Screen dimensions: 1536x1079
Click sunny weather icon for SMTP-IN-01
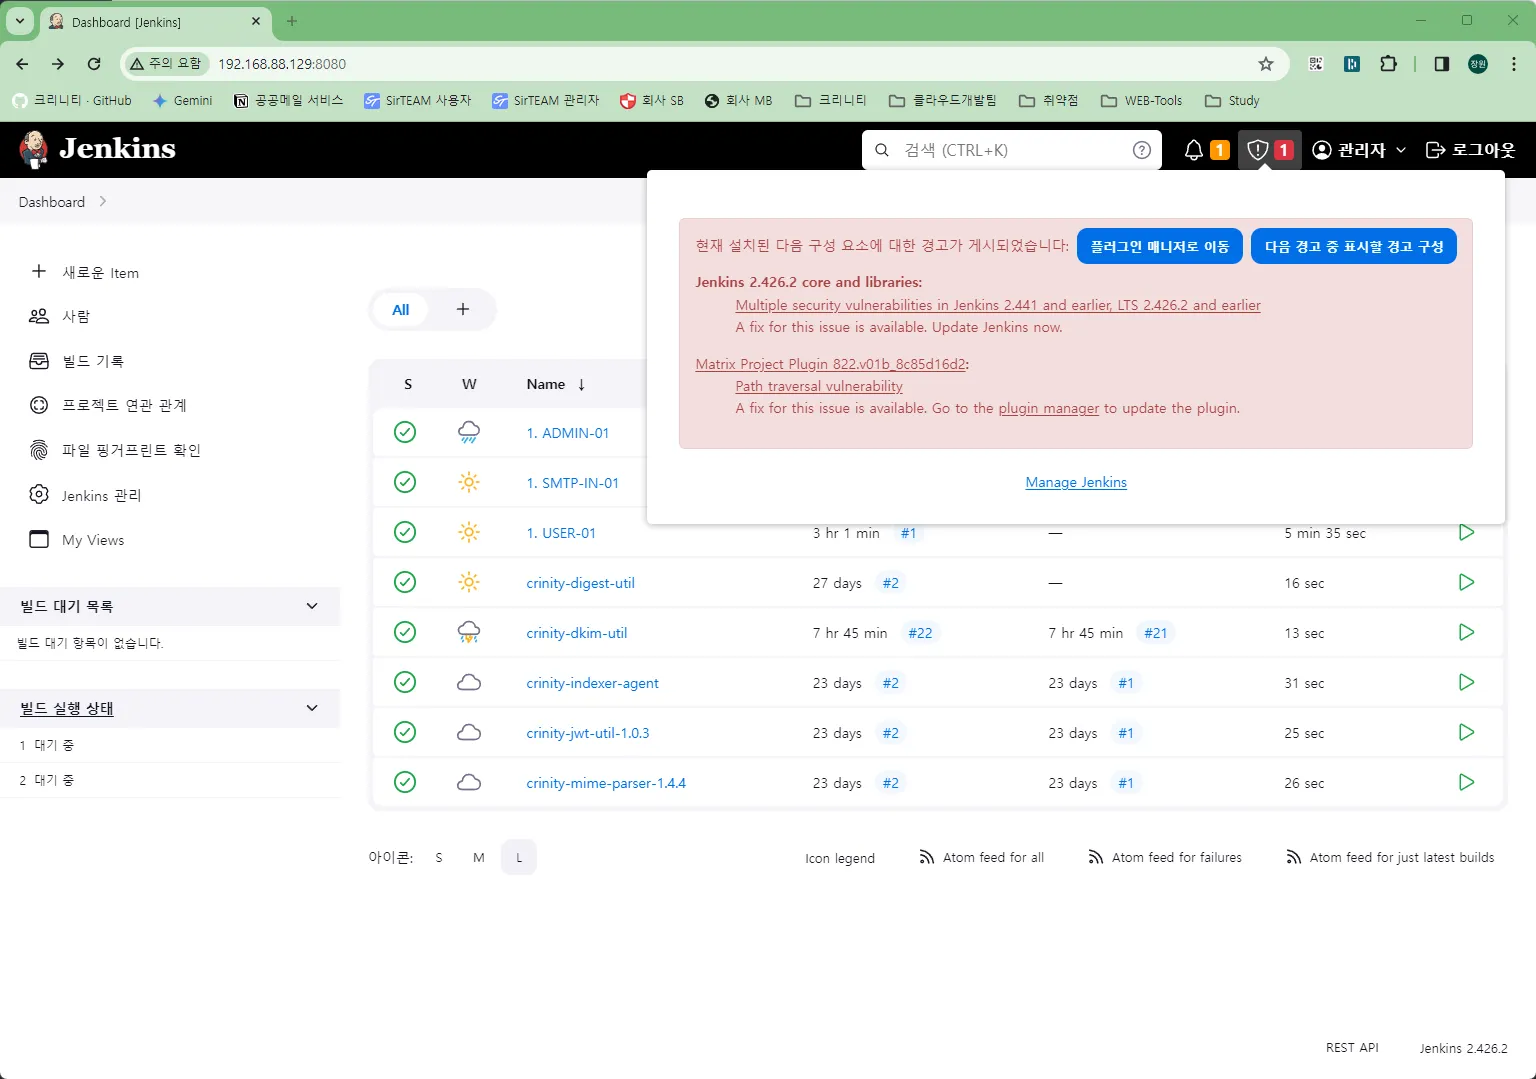469,482
